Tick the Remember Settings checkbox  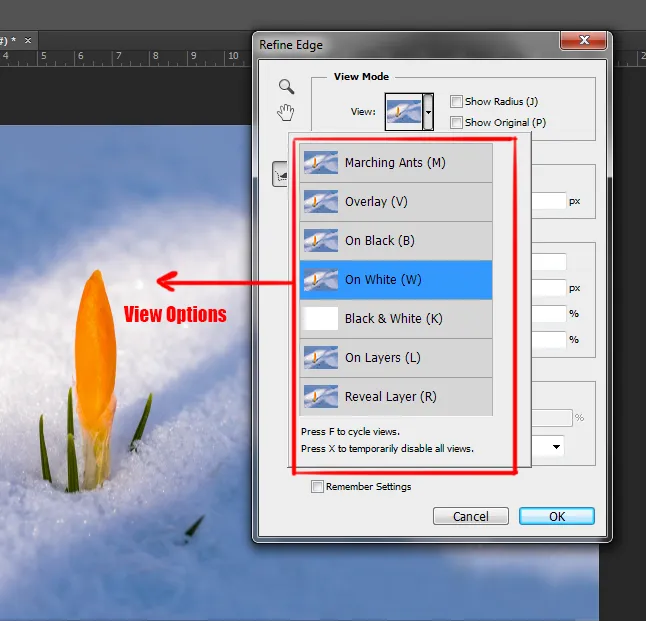click(x=317, y=487)
